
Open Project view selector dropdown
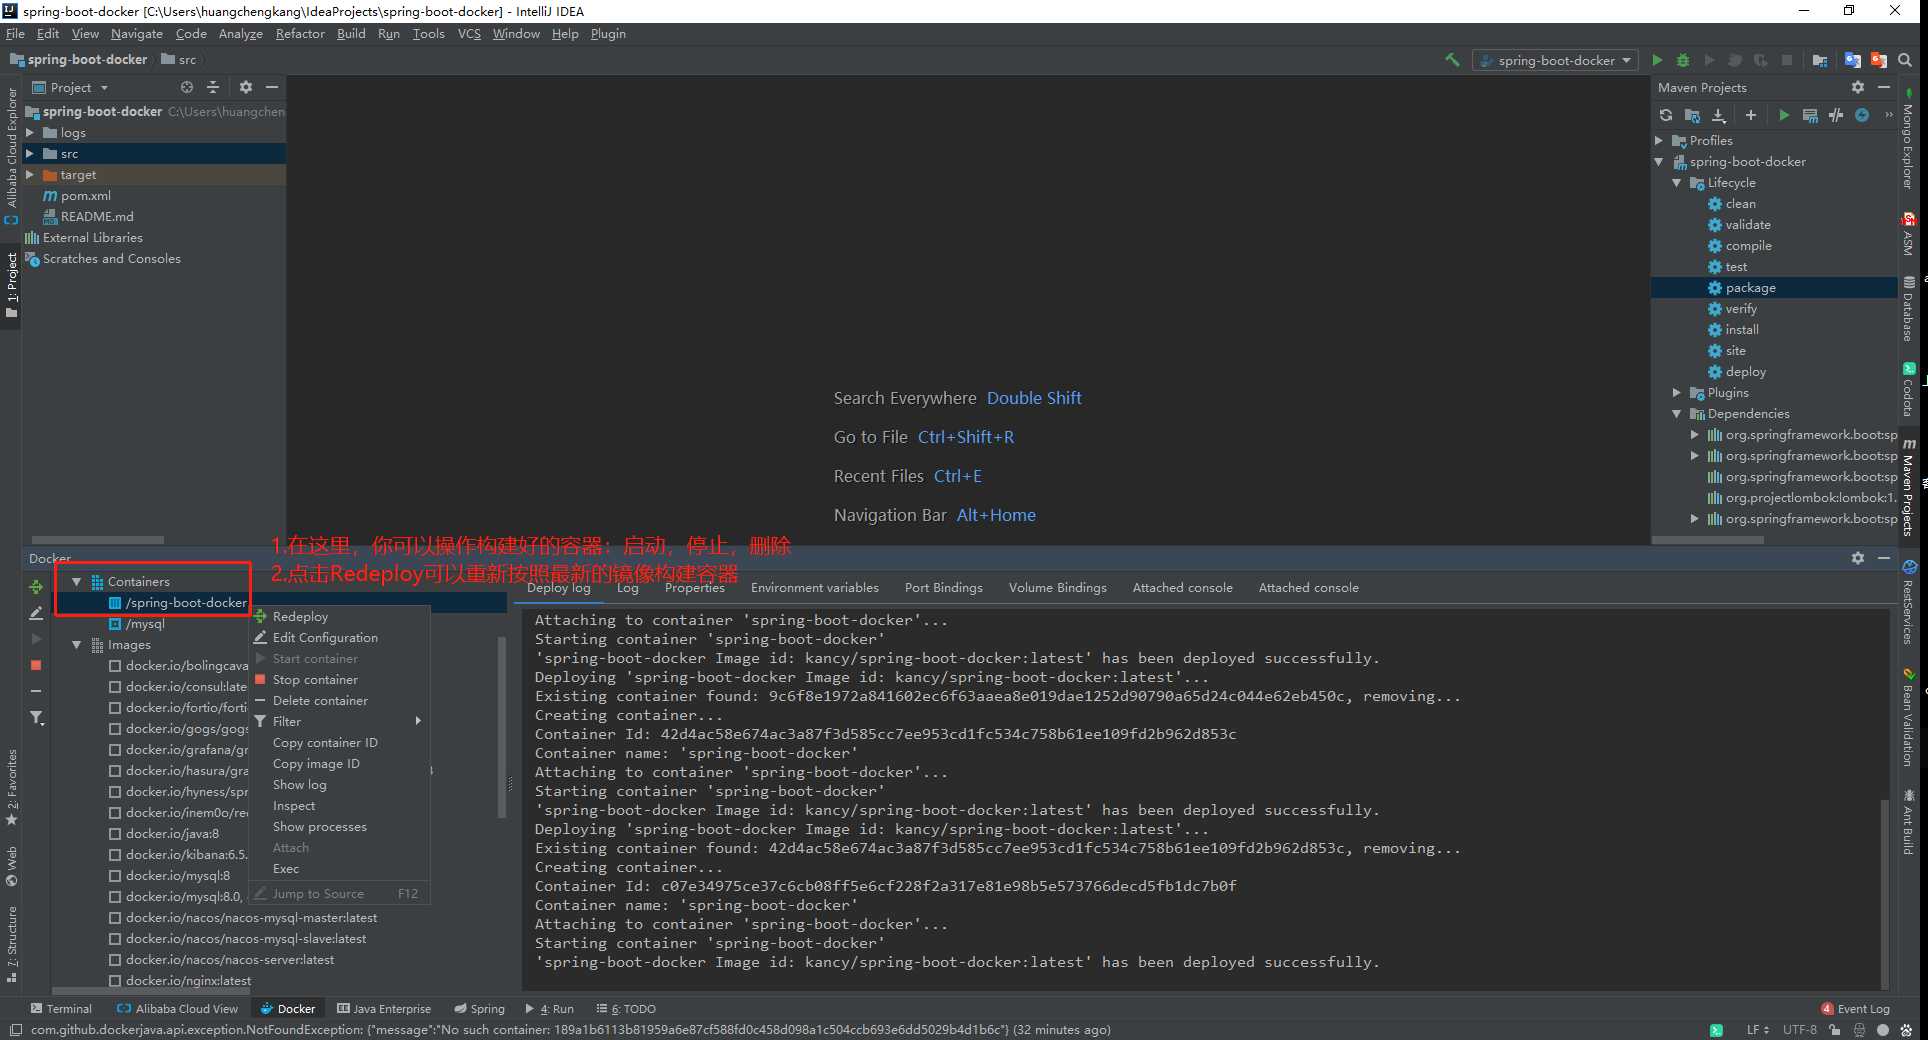click(70, 87)
